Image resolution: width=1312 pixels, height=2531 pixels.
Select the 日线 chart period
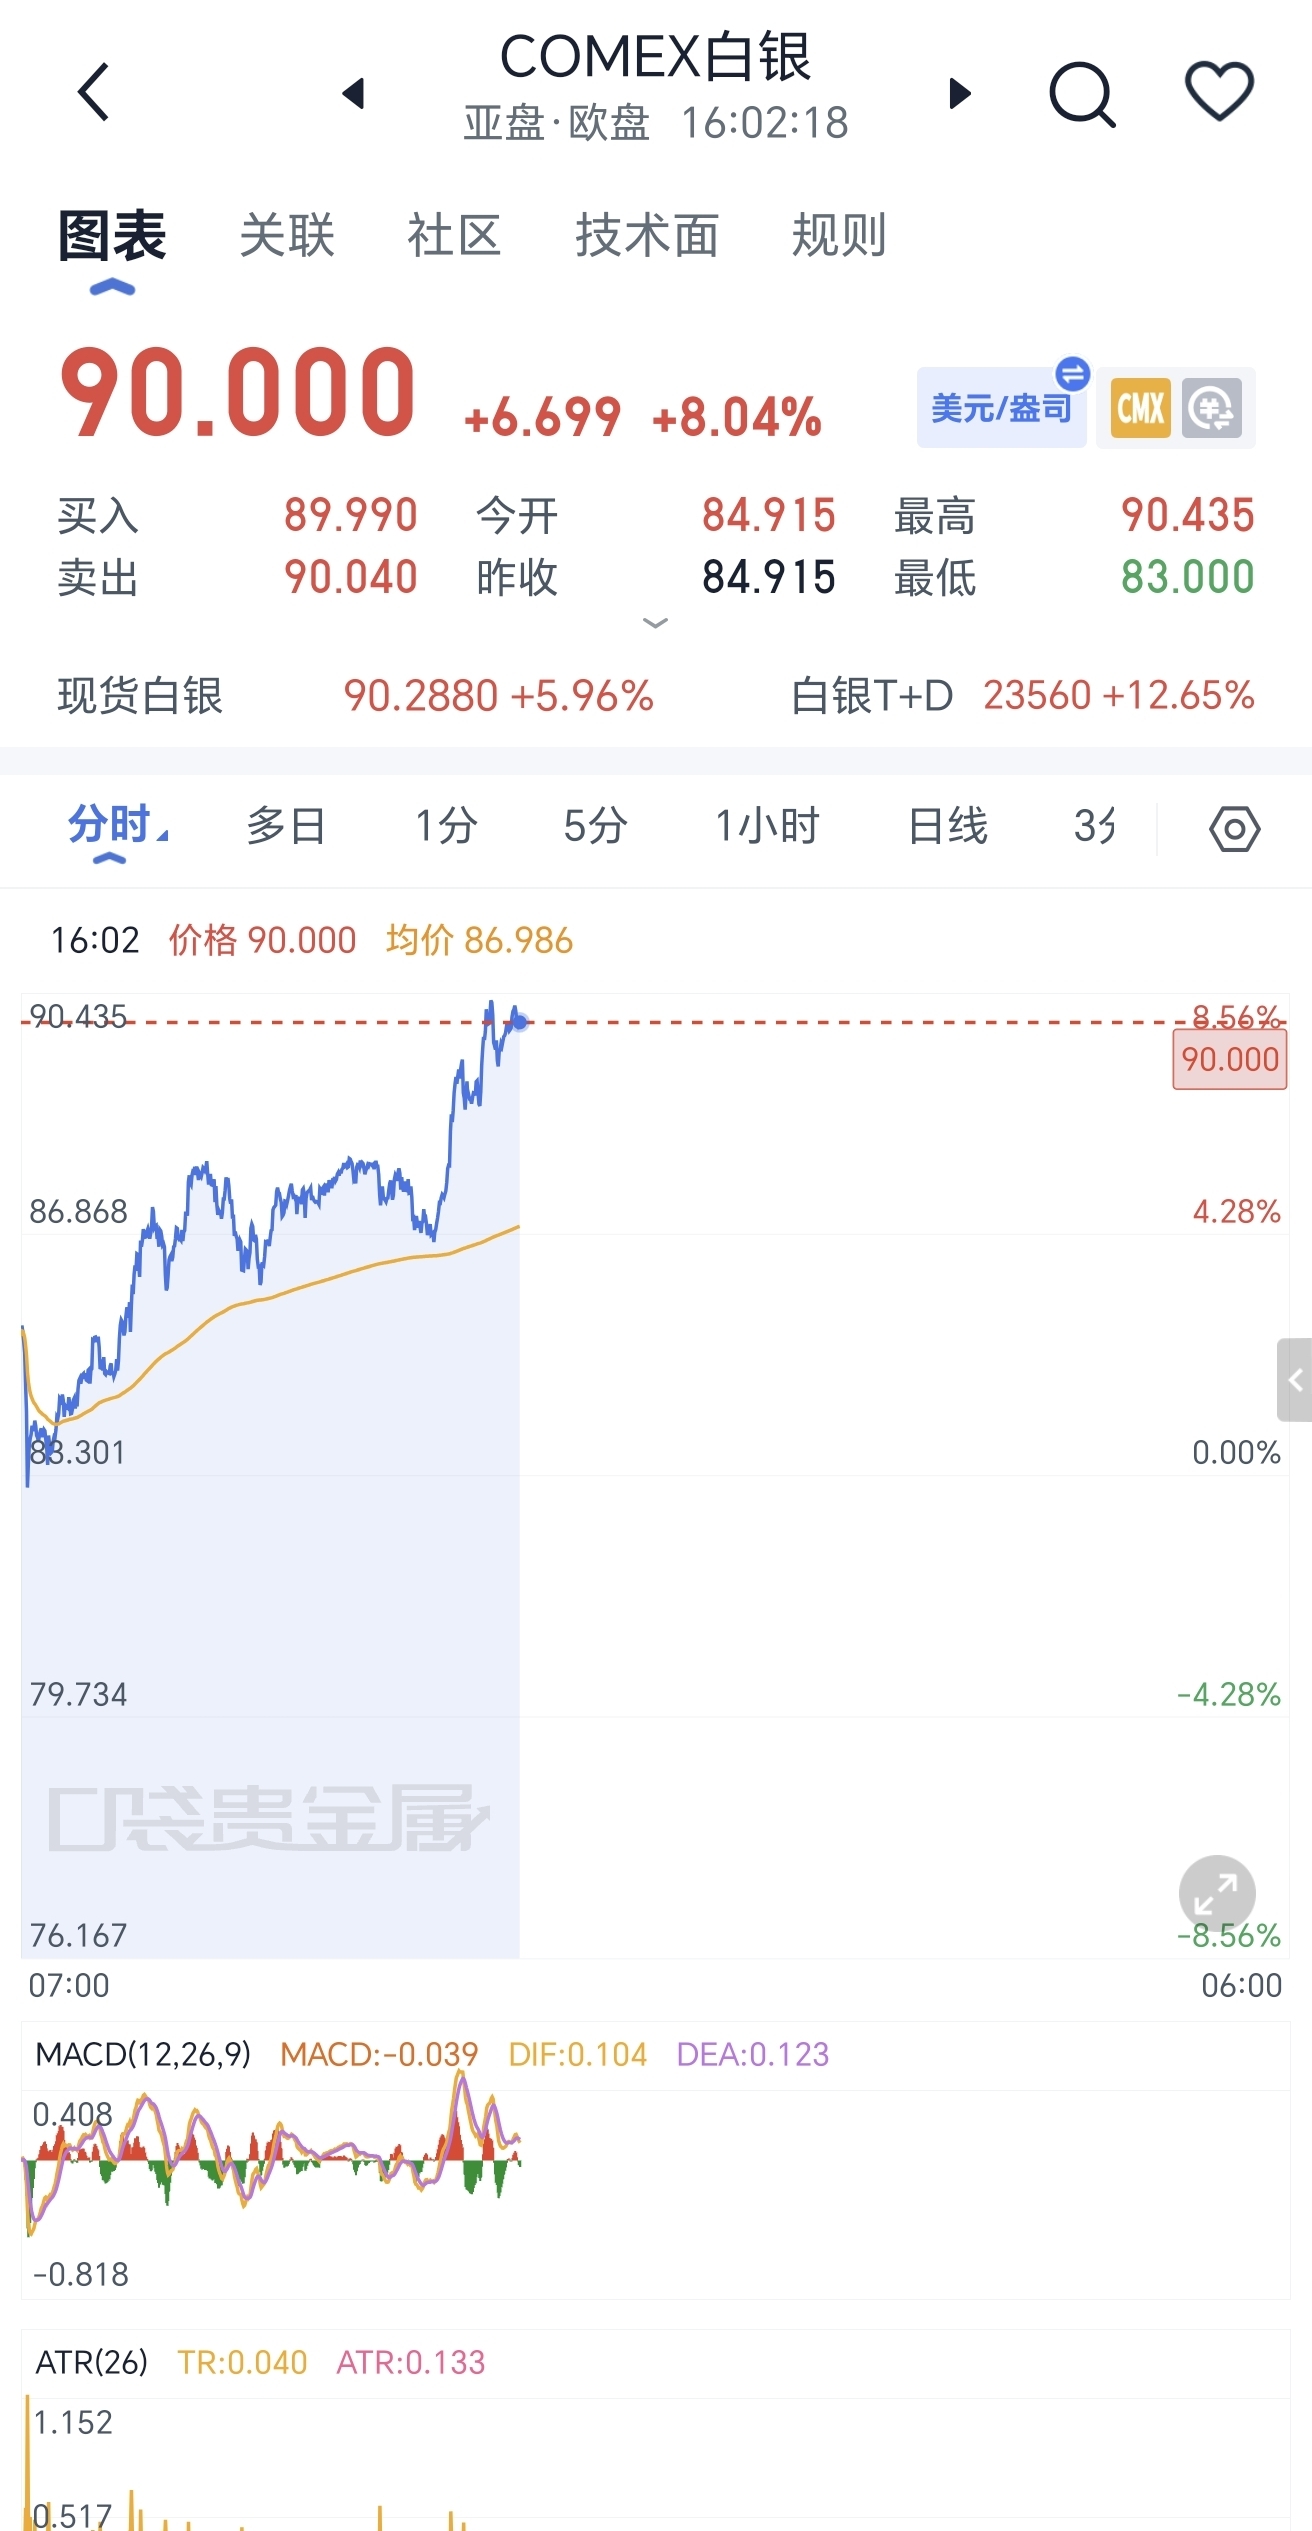tap(948, 827)
